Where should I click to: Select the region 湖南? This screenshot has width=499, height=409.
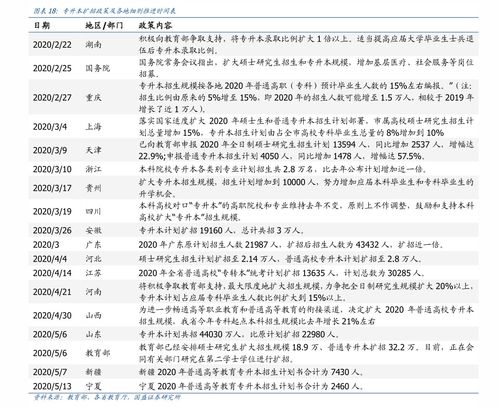[x=94, y=45]
